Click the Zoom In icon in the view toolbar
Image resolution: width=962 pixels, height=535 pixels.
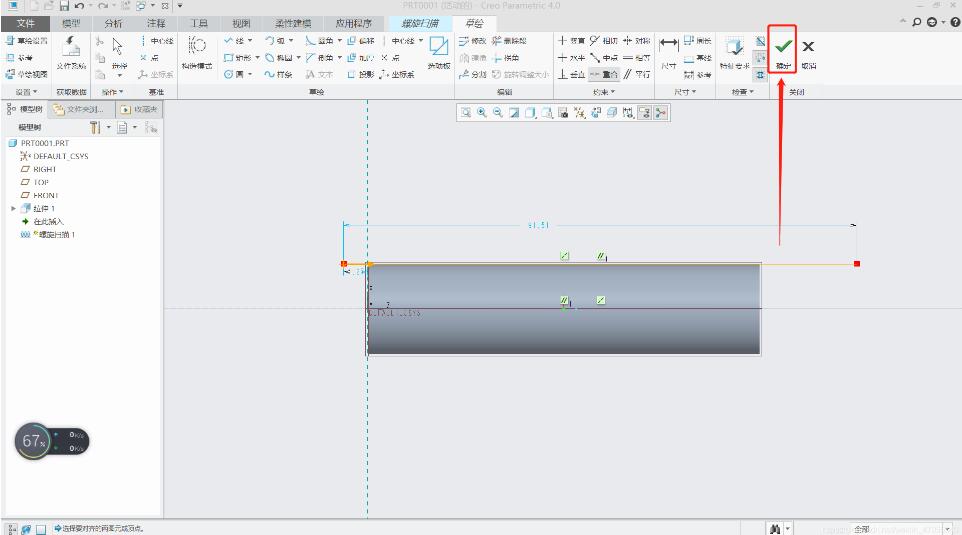tap(482, 113)
